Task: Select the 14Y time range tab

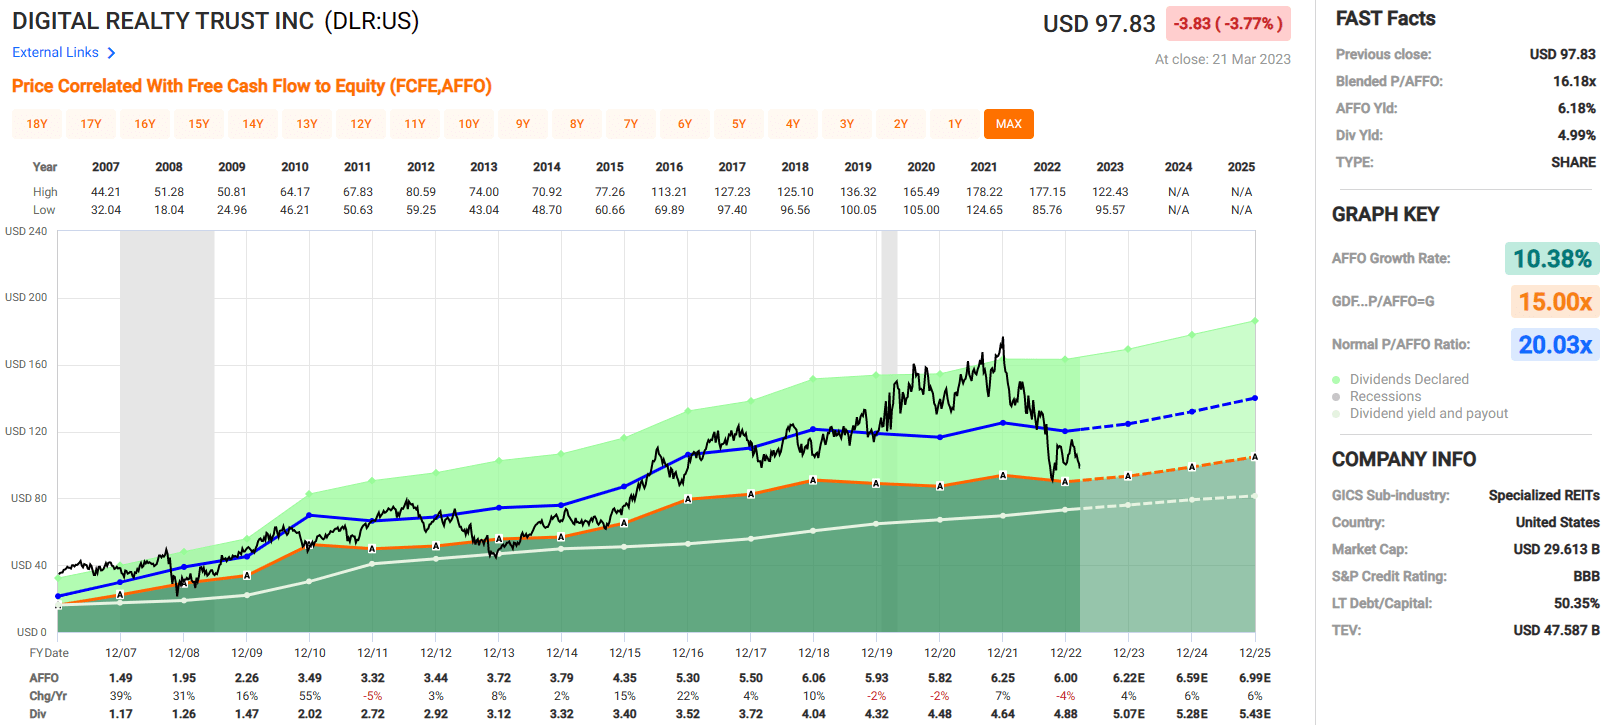Action: (253, 124)
